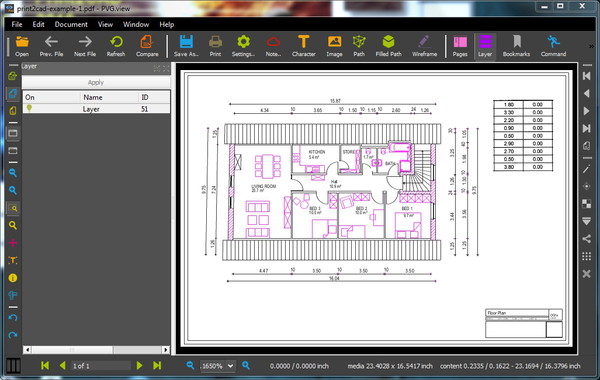Image resolution: width=600 pixels, height=380 pixels.
Task: Click the yellow document sidebar icon
Action: tap(13, 111)
